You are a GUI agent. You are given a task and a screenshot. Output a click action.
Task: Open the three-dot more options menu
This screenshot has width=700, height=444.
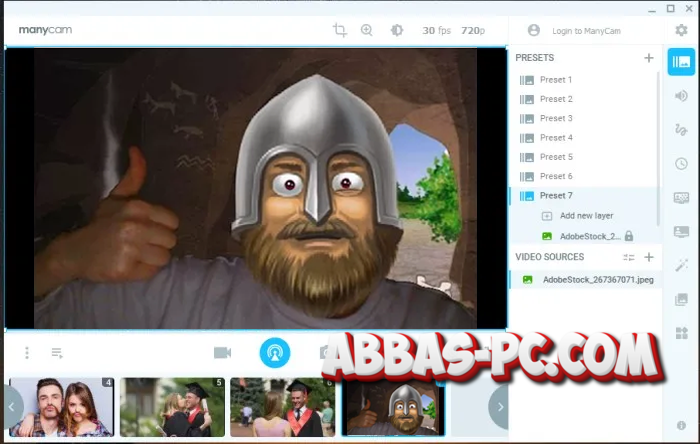pos(27,353)
